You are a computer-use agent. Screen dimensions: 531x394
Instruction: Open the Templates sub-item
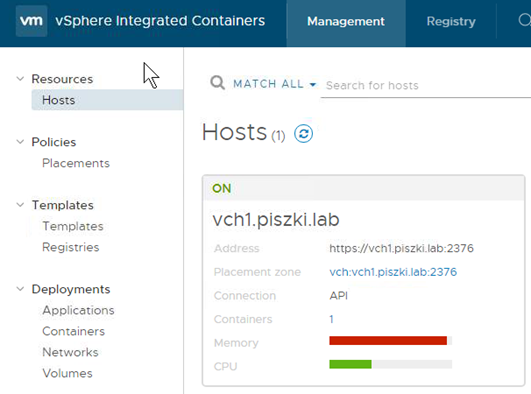pos(73,226)
